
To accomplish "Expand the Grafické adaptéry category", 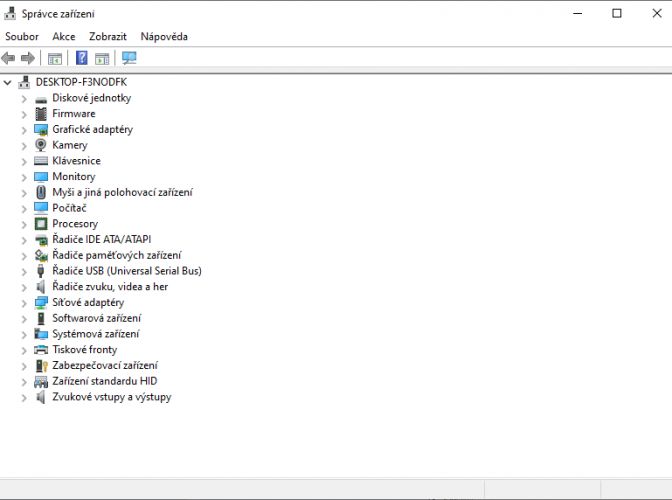I will pyautogui.click(x=24, y=130).
